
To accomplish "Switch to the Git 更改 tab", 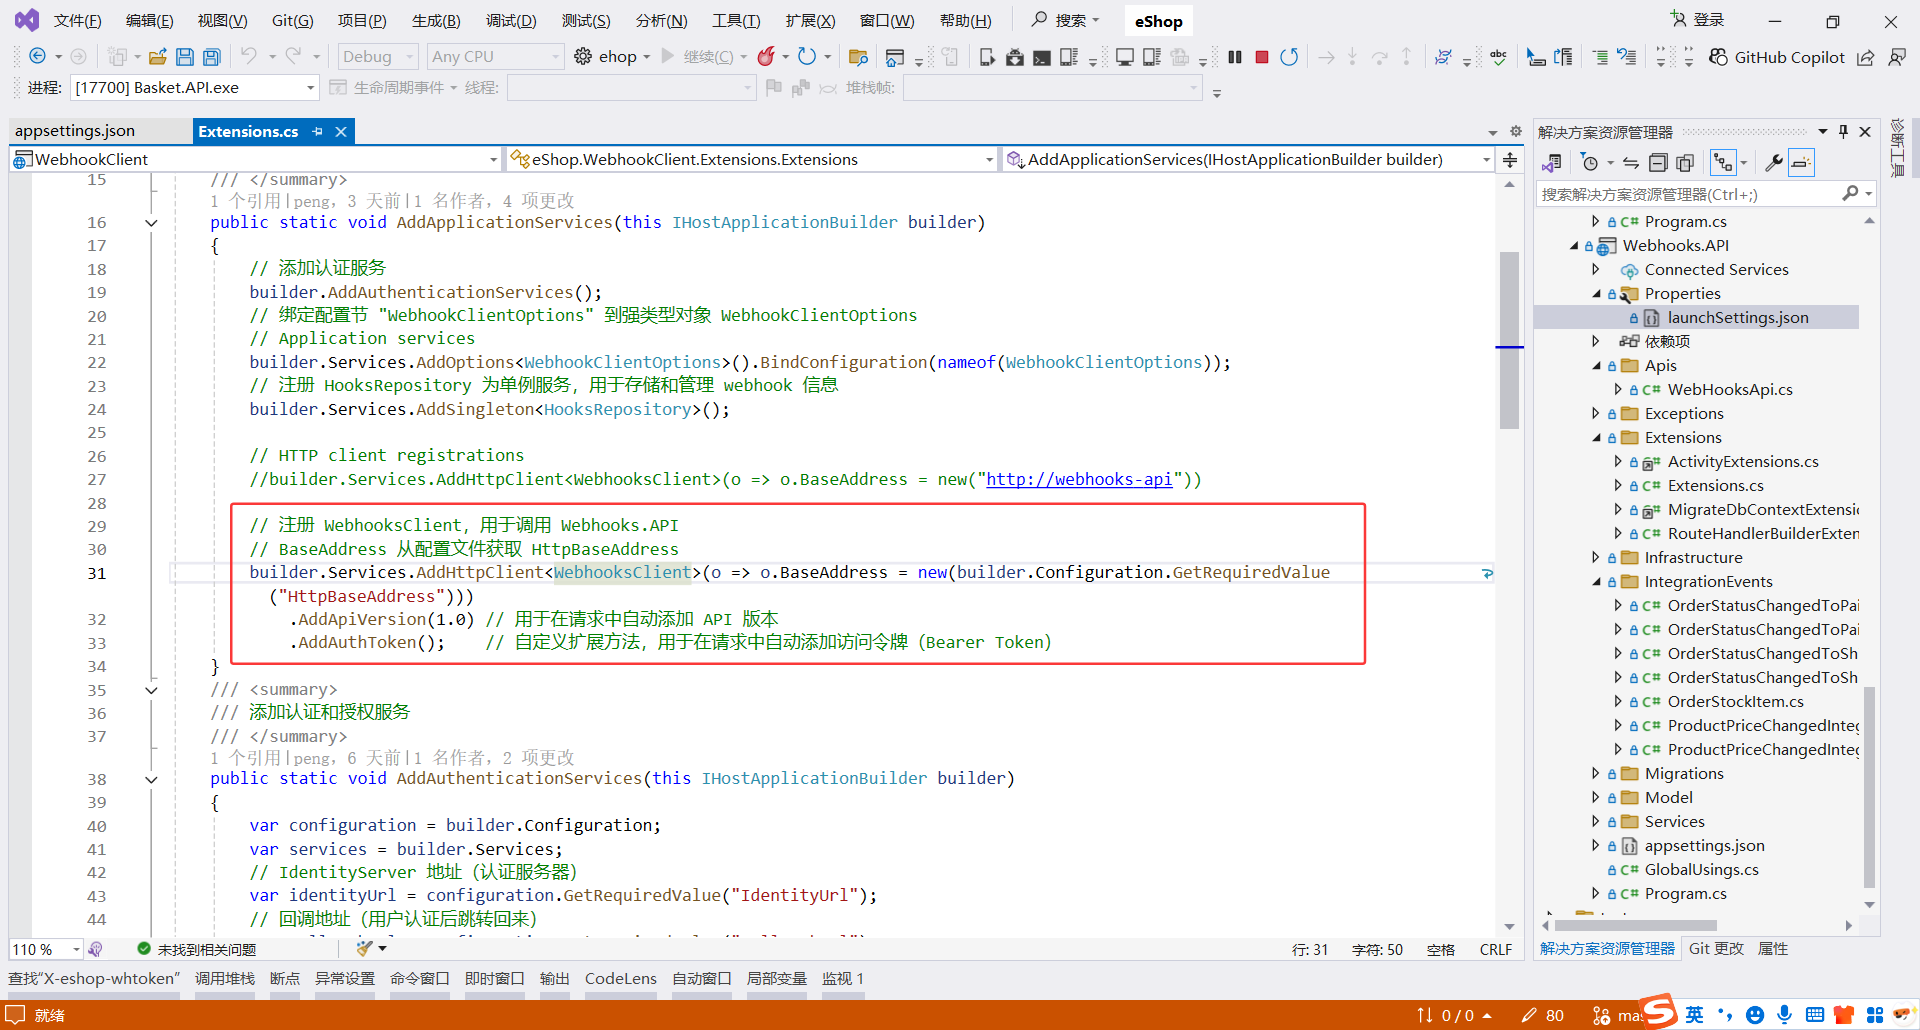I will pyautogui.click(x=1716, y=948).
